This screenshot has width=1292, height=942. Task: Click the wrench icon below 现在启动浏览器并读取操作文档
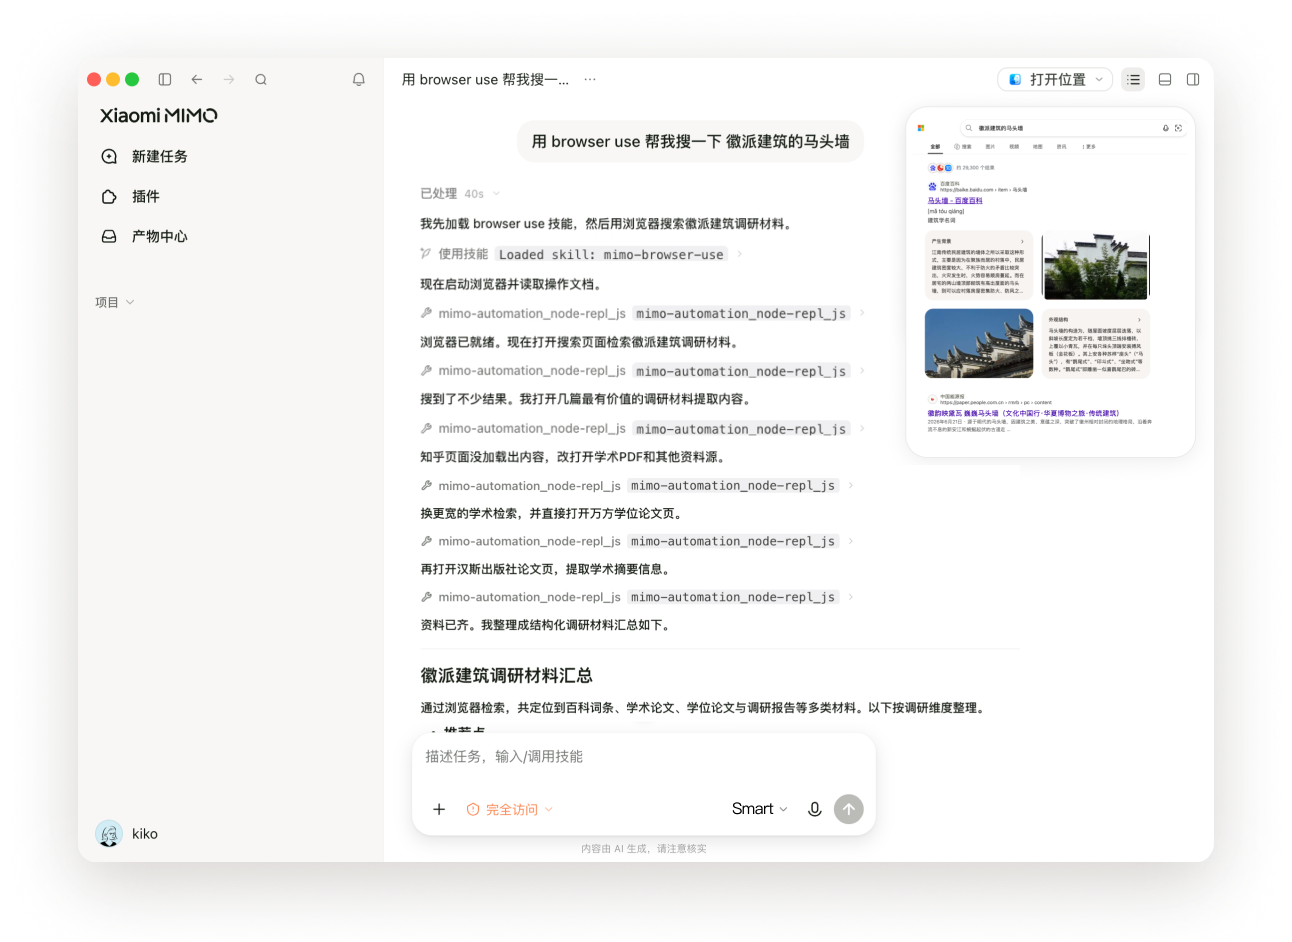(x=426, y=313)
